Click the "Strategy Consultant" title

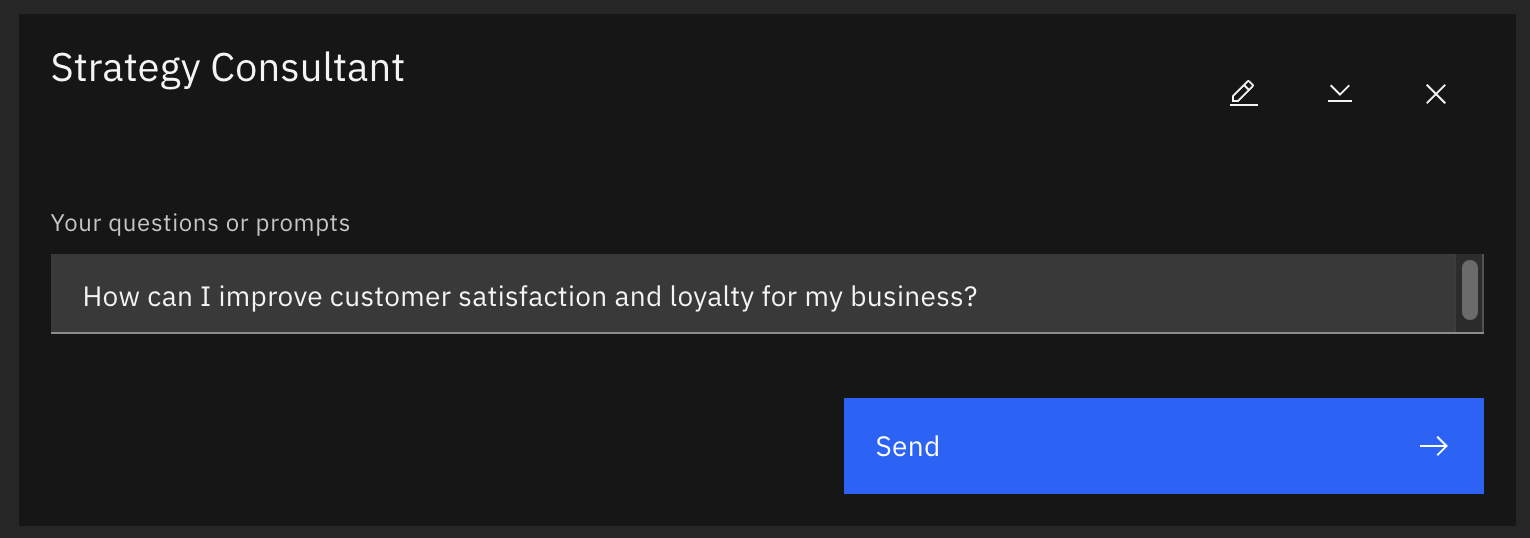(x=227, y=68)
